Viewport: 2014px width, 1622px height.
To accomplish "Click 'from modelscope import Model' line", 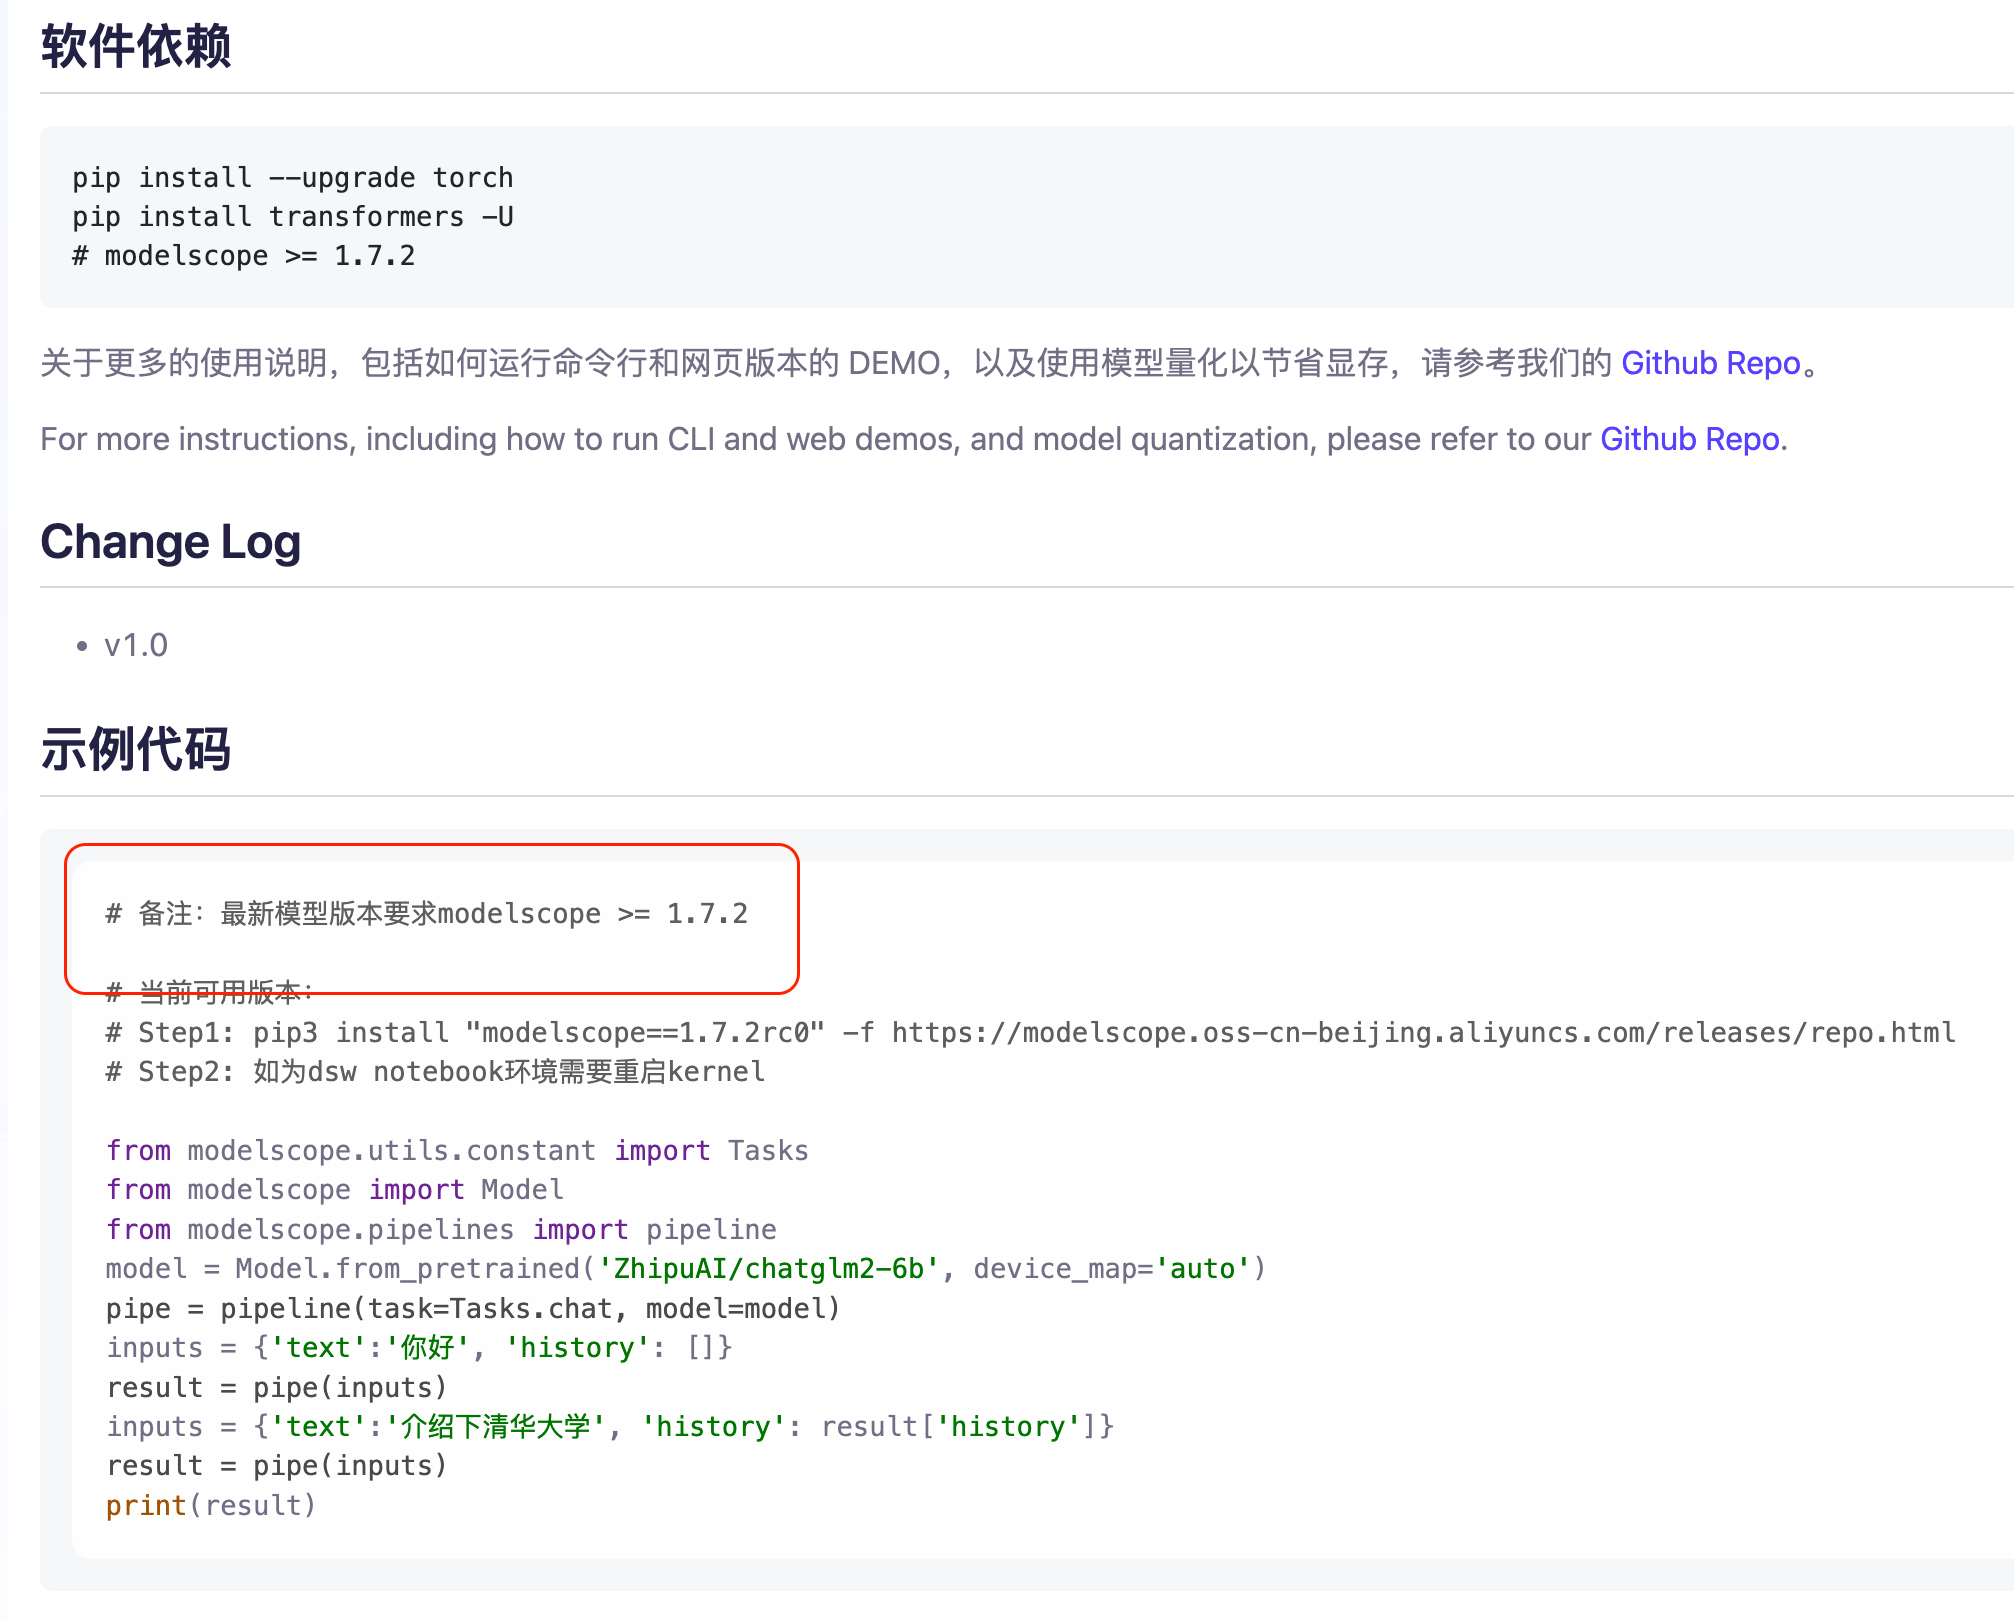I will [x=335, y=1190].
